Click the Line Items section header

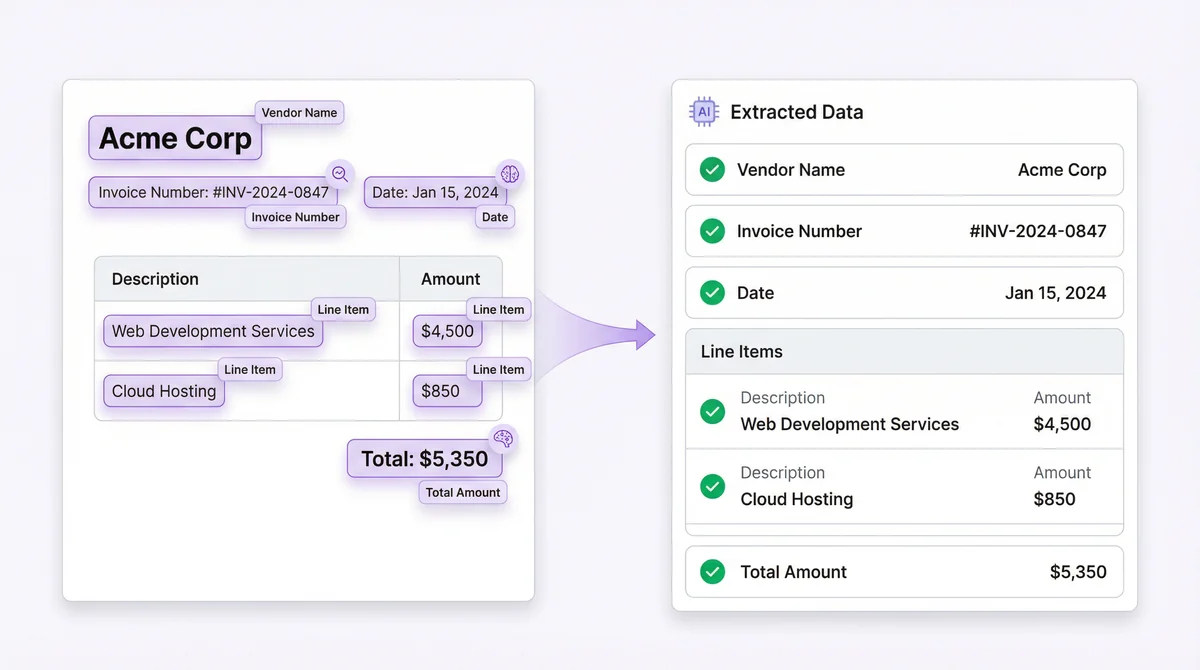pos(905,351)
